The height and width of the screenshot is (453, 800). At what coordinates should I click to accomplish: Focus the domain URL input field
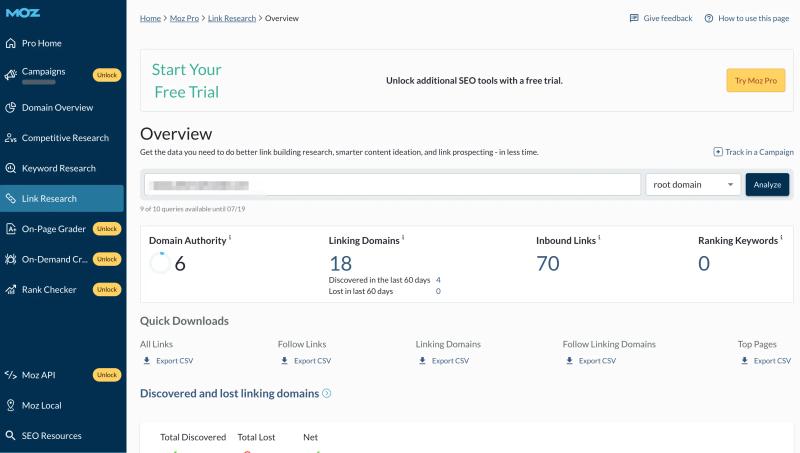pos(392,185)
